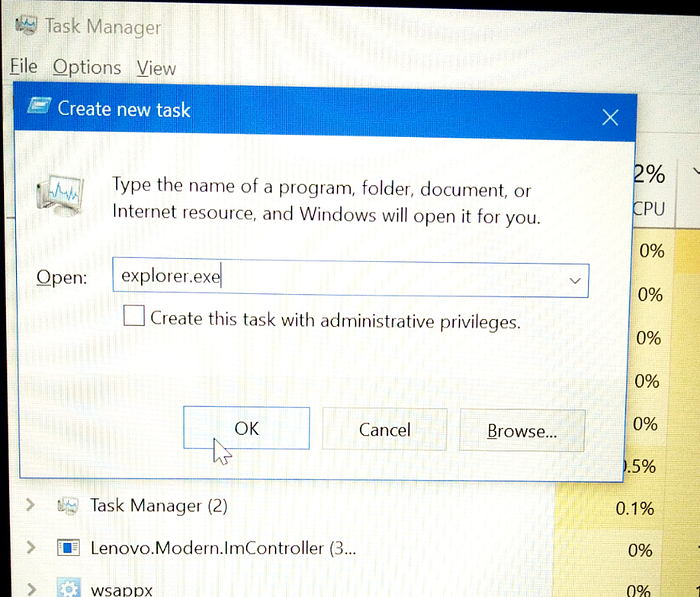Click the Task Manager process icon in list

(x=68, y=506)
